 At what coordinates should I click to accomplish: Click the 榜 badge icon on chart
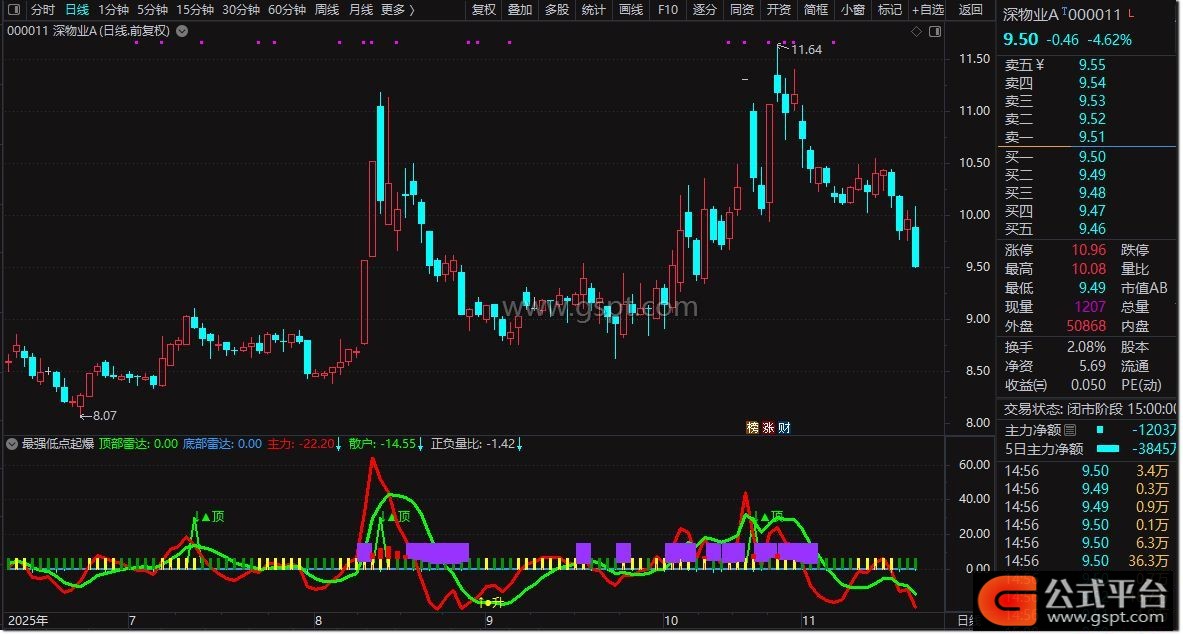point(752,427)
